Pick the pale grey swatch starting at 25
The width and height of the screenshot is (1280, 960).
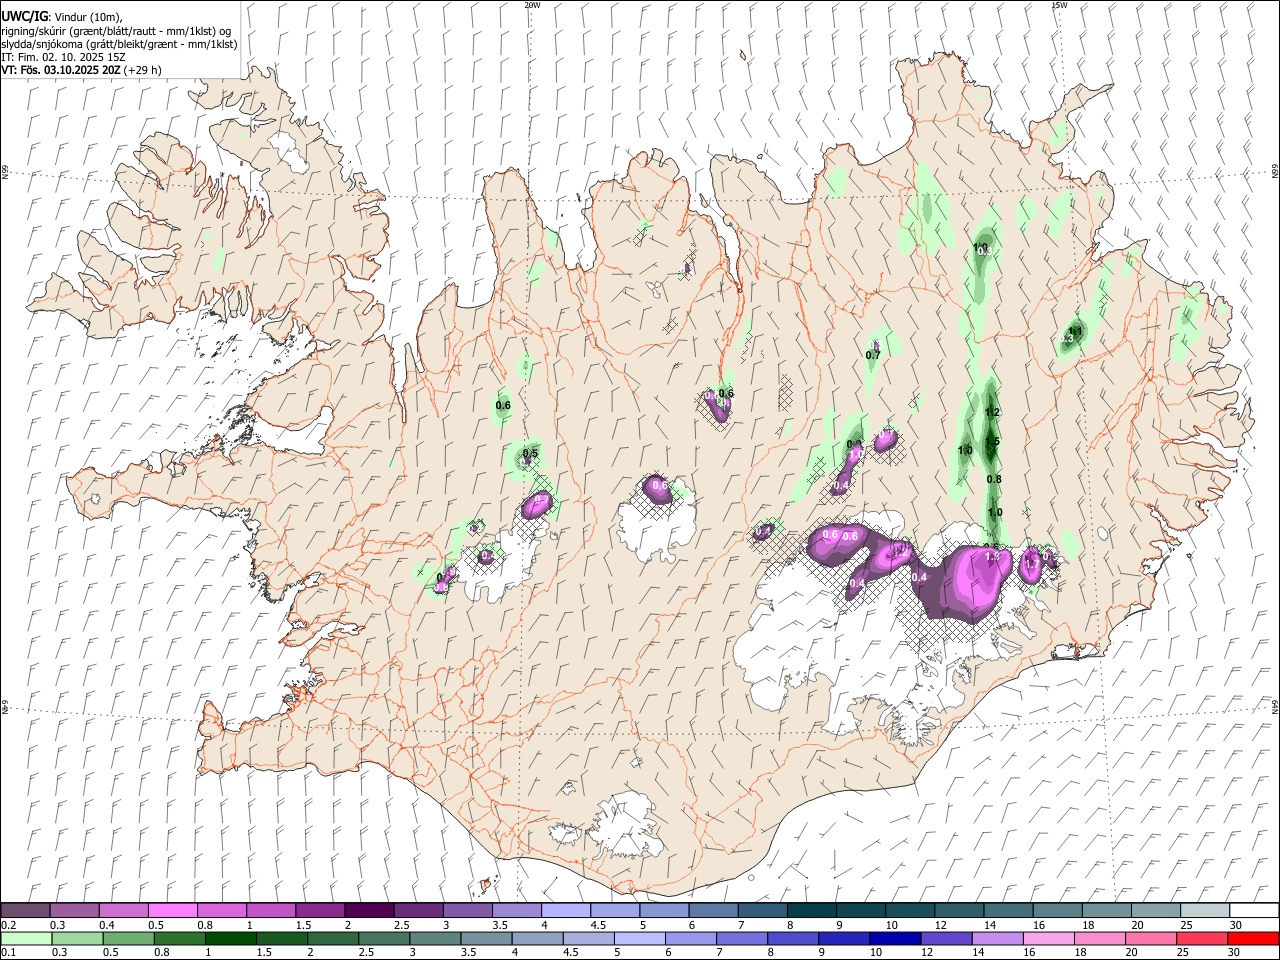(1205, 910)
